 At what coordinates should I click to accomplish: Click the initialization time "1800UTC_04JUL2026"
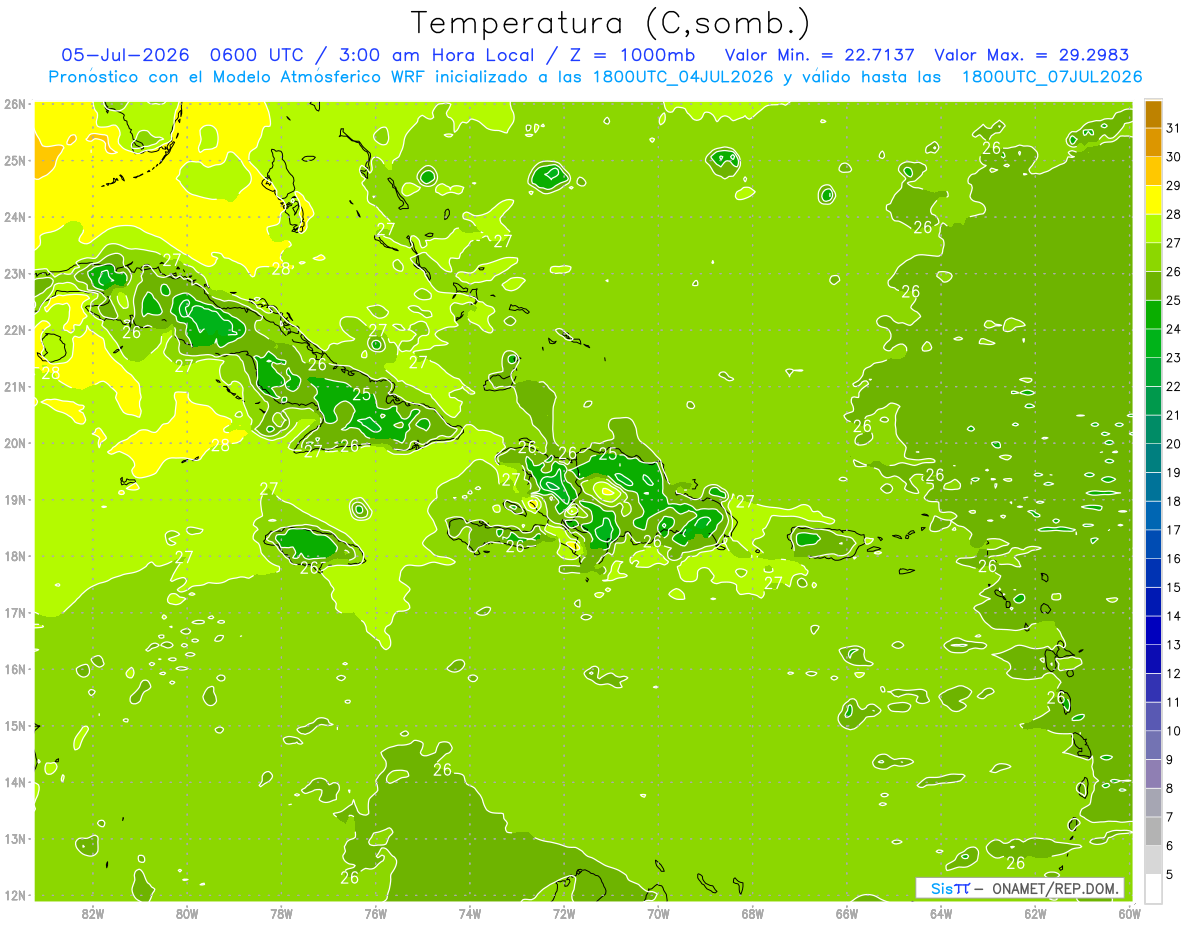click(x=683, y=77)
